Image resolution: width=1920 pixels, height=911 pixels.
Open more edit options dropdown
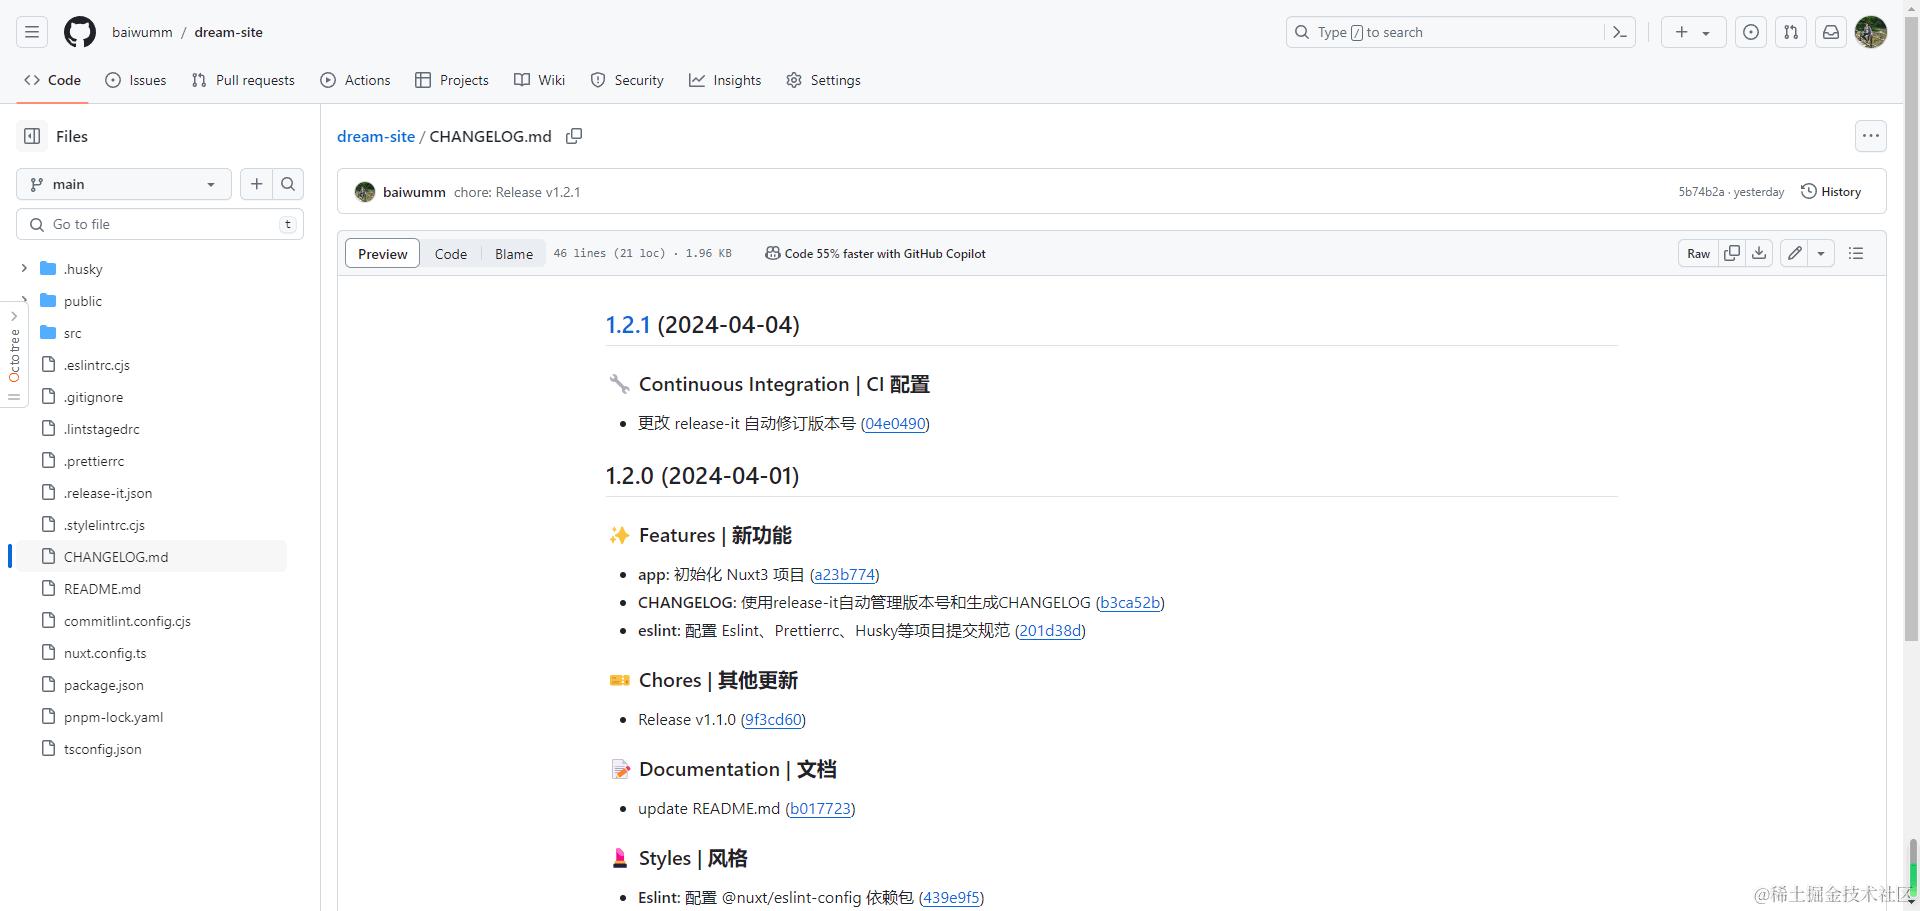coord(1821,253)
